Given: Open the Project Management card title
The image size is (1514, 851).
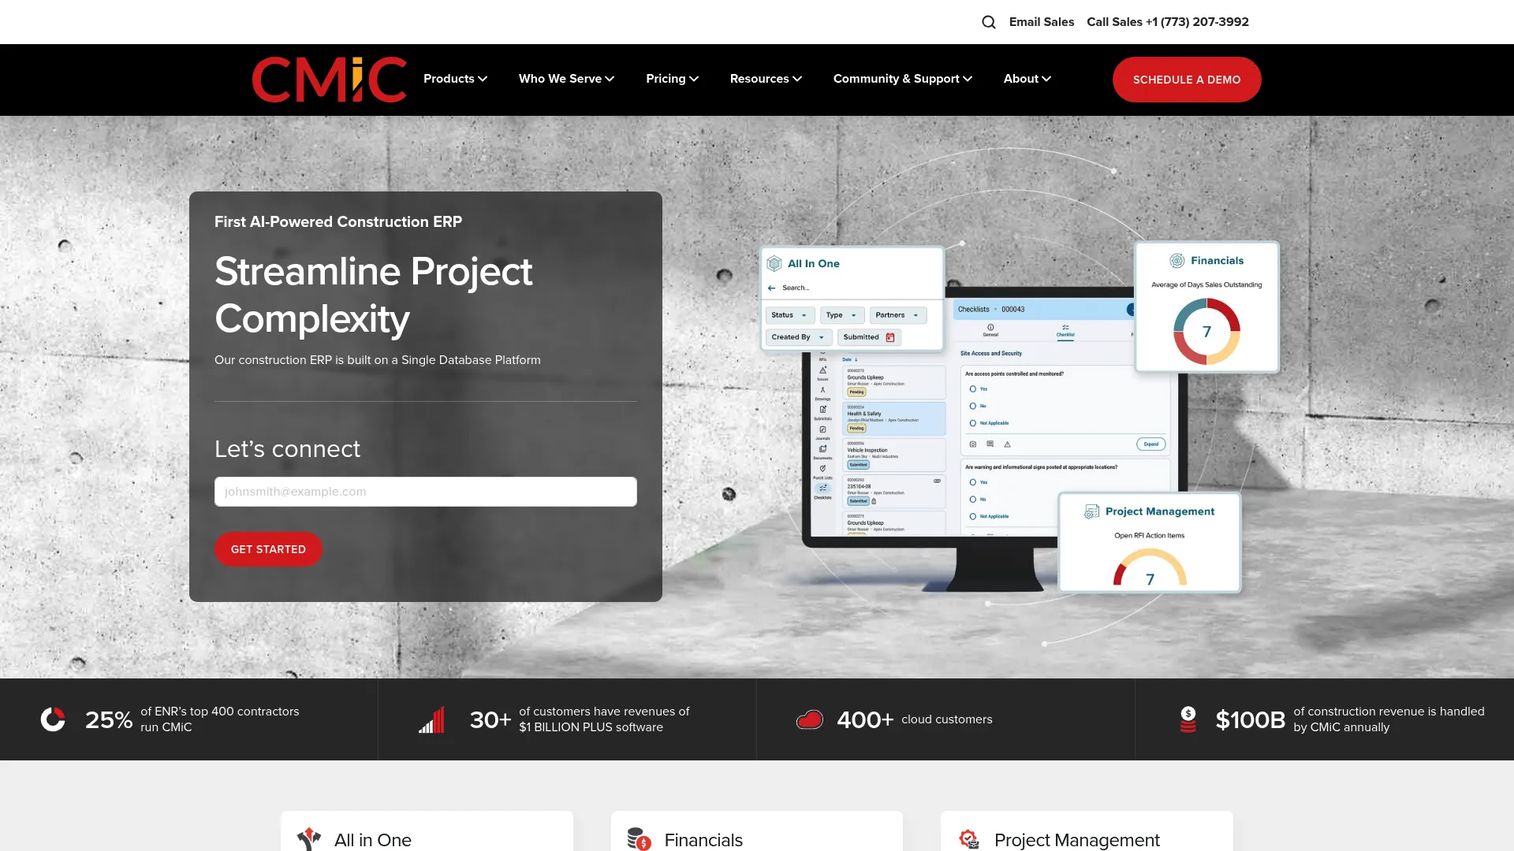Looking at the screenshot, I should [x=1077, y=840].
